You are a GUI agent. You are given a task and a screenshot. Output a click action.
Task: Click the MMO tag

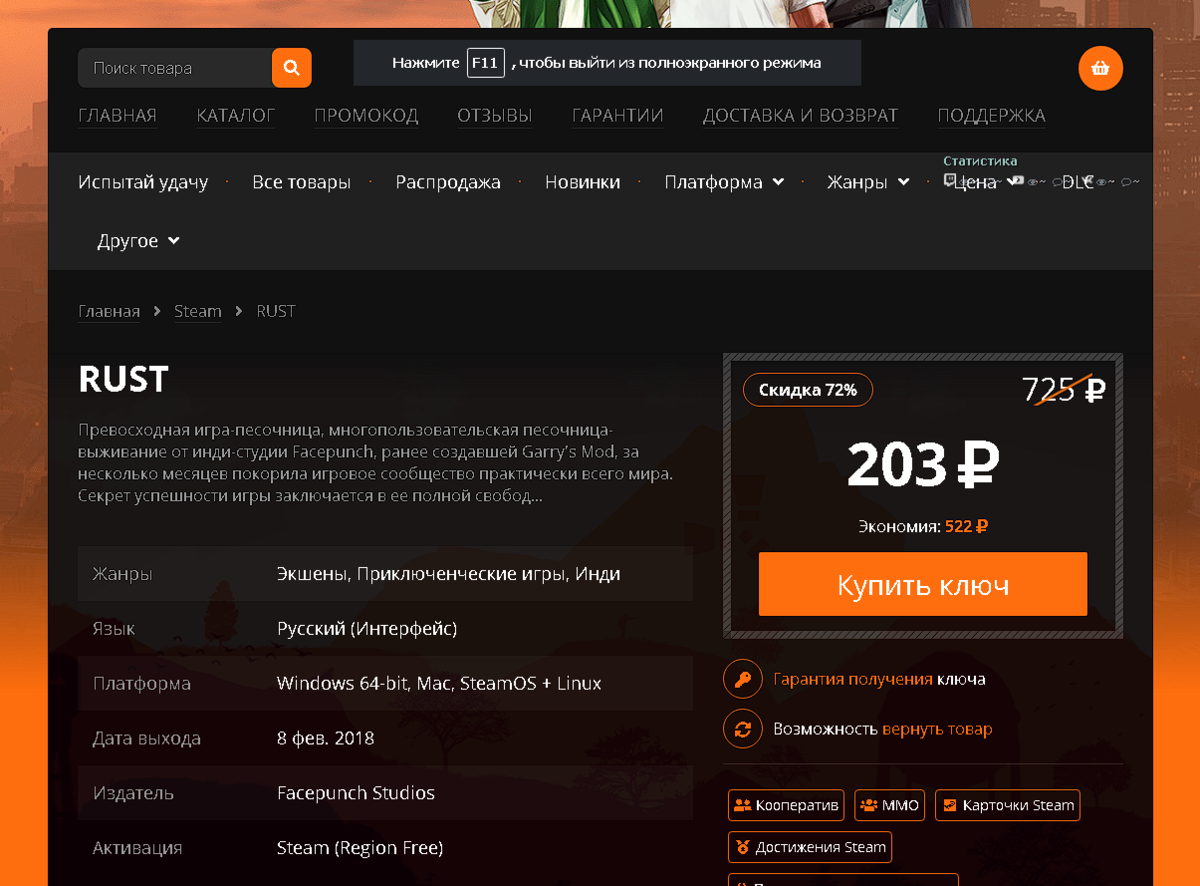pos(890,805)
